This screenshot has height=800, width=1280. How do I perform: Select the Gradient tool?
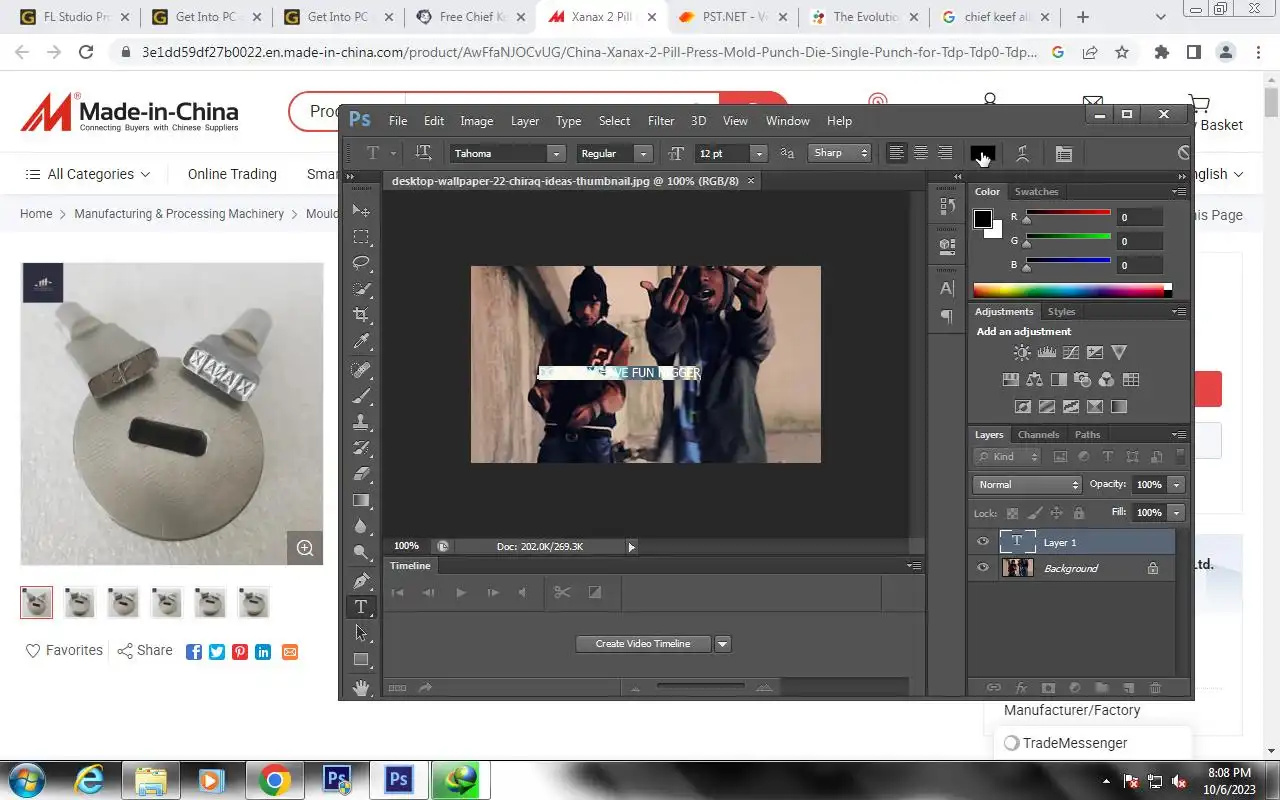tap(361, 500)
